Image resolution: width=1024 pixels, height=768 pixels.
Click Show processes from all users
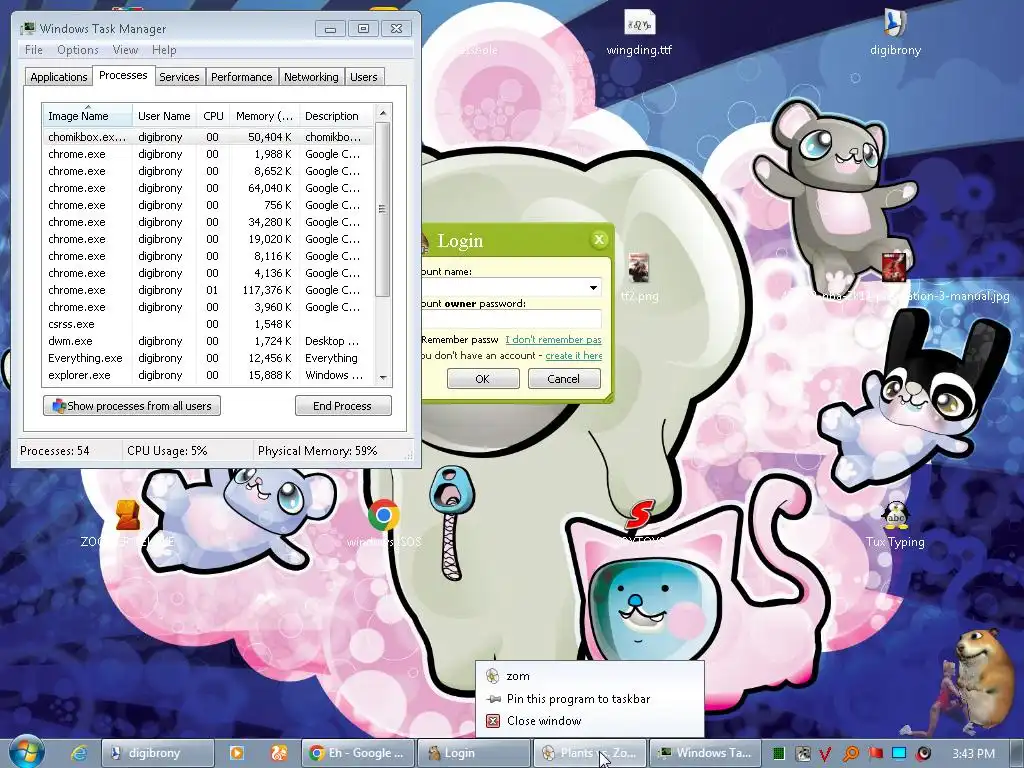(132, 406)
